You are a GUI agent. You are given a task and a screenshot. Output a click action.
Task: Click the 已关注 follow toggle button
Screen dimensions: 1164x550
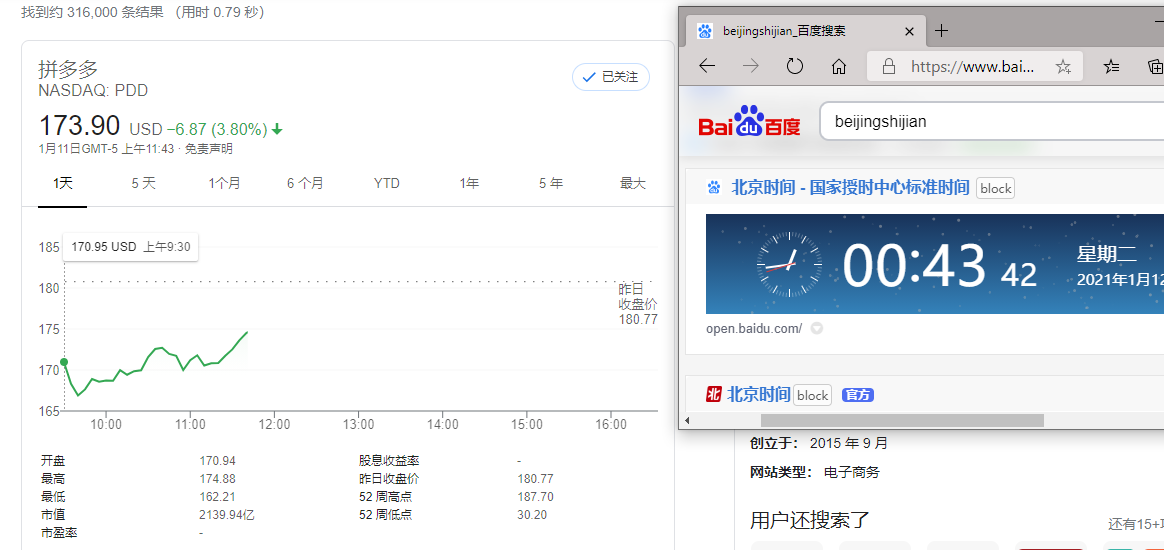coord(611,77)
